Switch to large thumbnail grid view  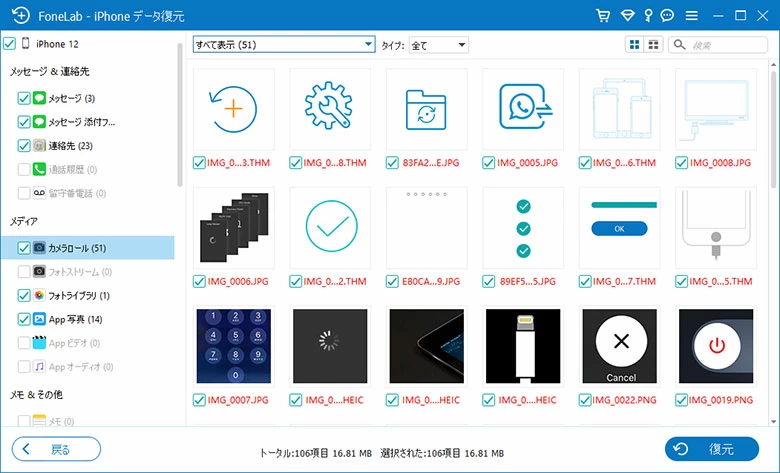(x=634, y=45)
